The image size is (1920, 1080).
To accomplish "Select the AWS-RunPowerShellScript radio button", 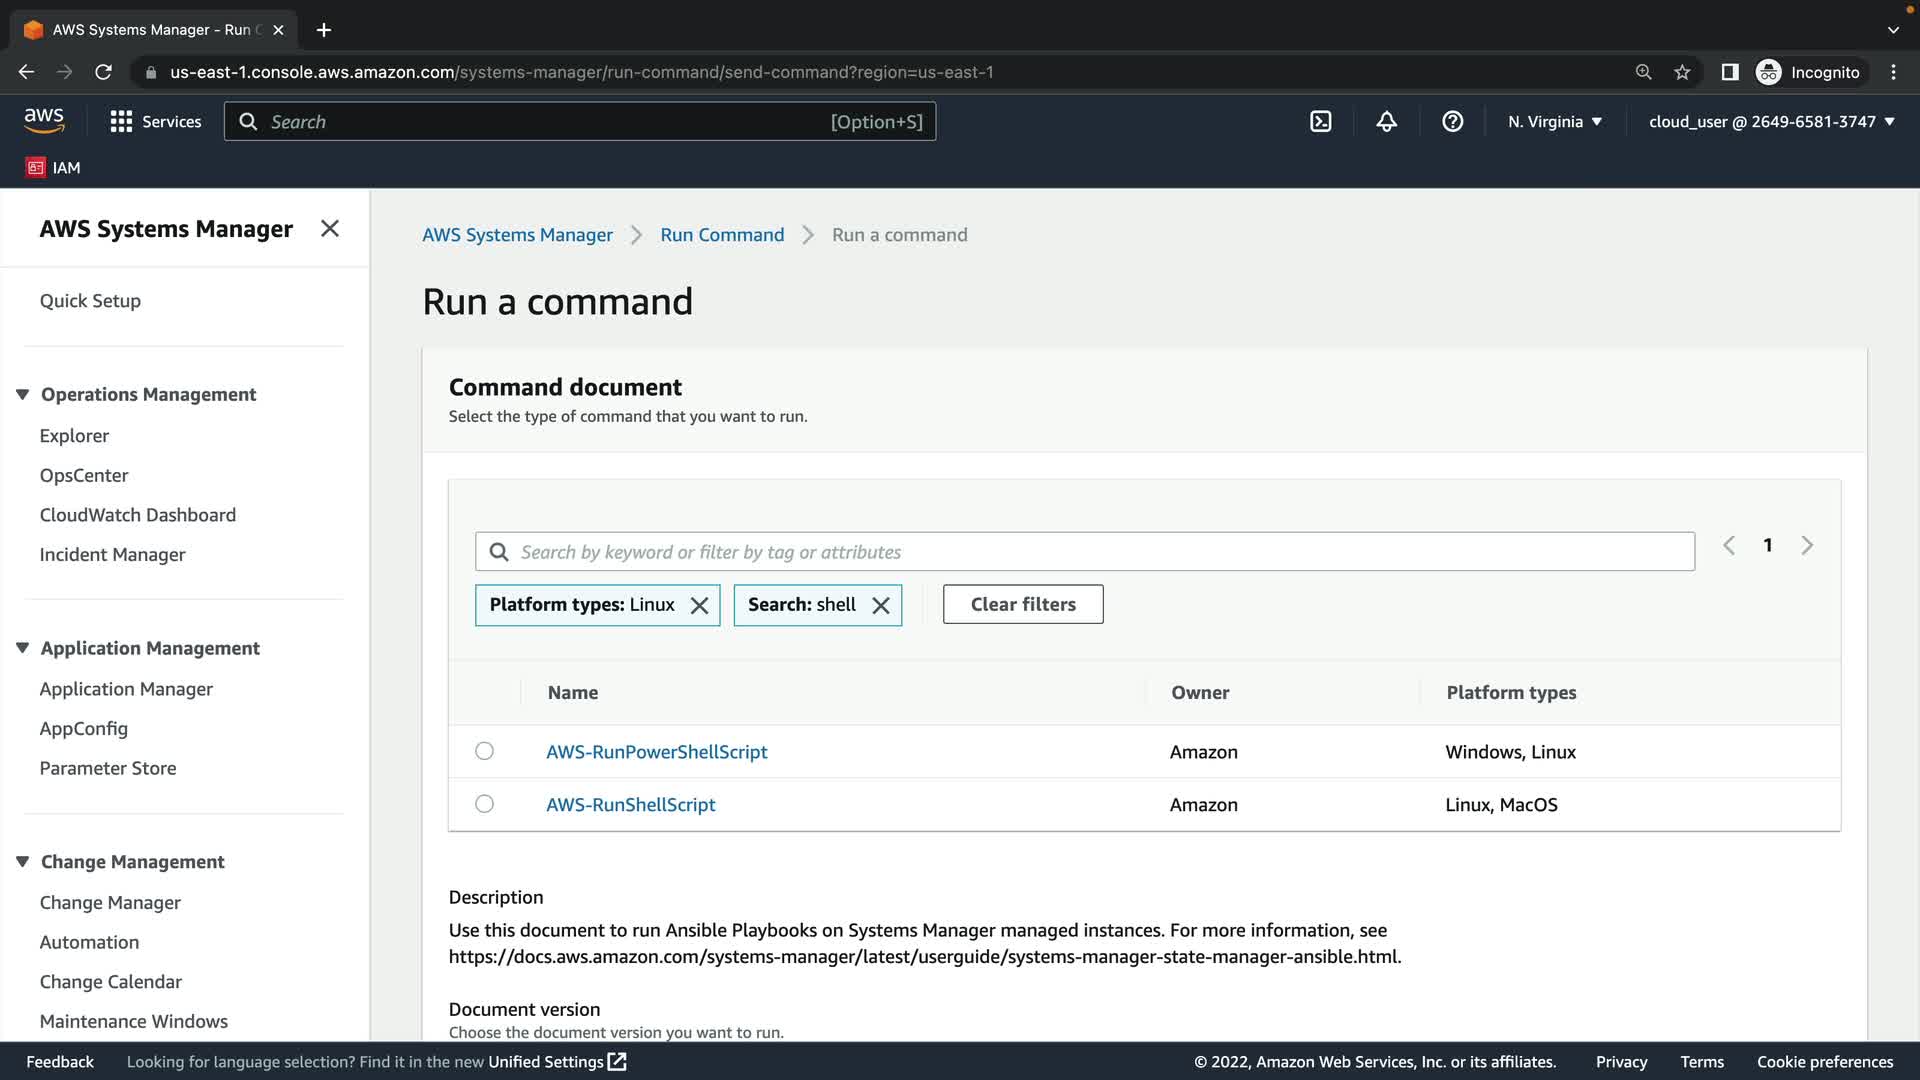I will (x=484, y=751).
